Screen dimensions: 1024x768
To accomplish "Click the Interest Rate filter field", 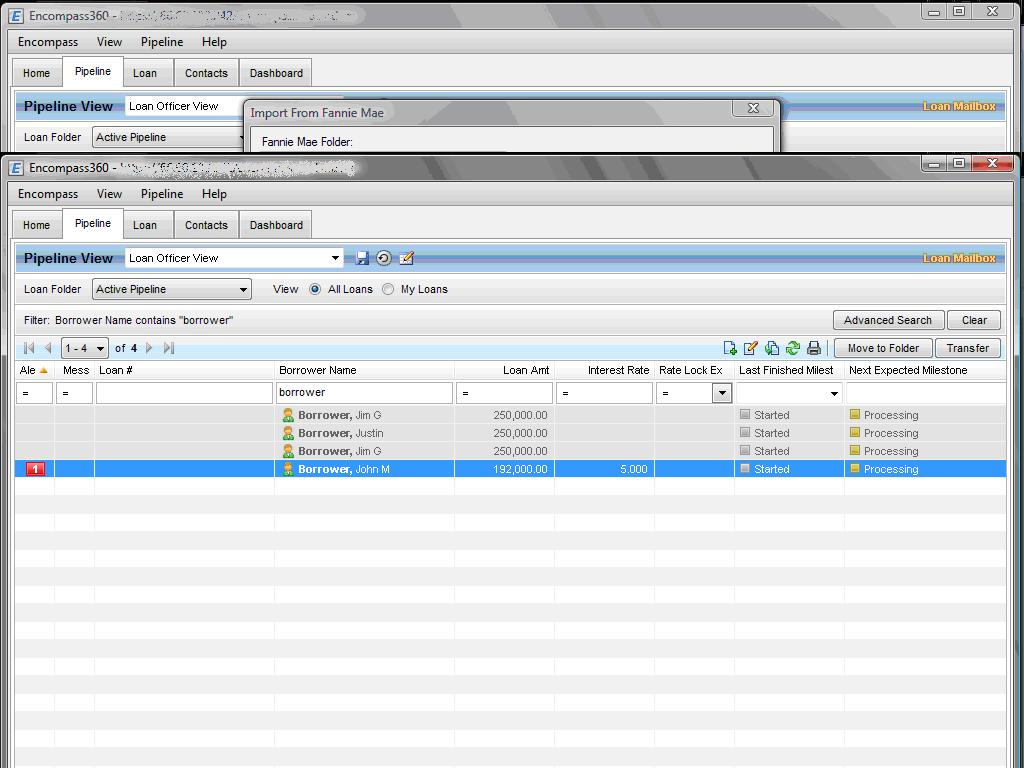I will pyautogui.click(x=604, y=392).
